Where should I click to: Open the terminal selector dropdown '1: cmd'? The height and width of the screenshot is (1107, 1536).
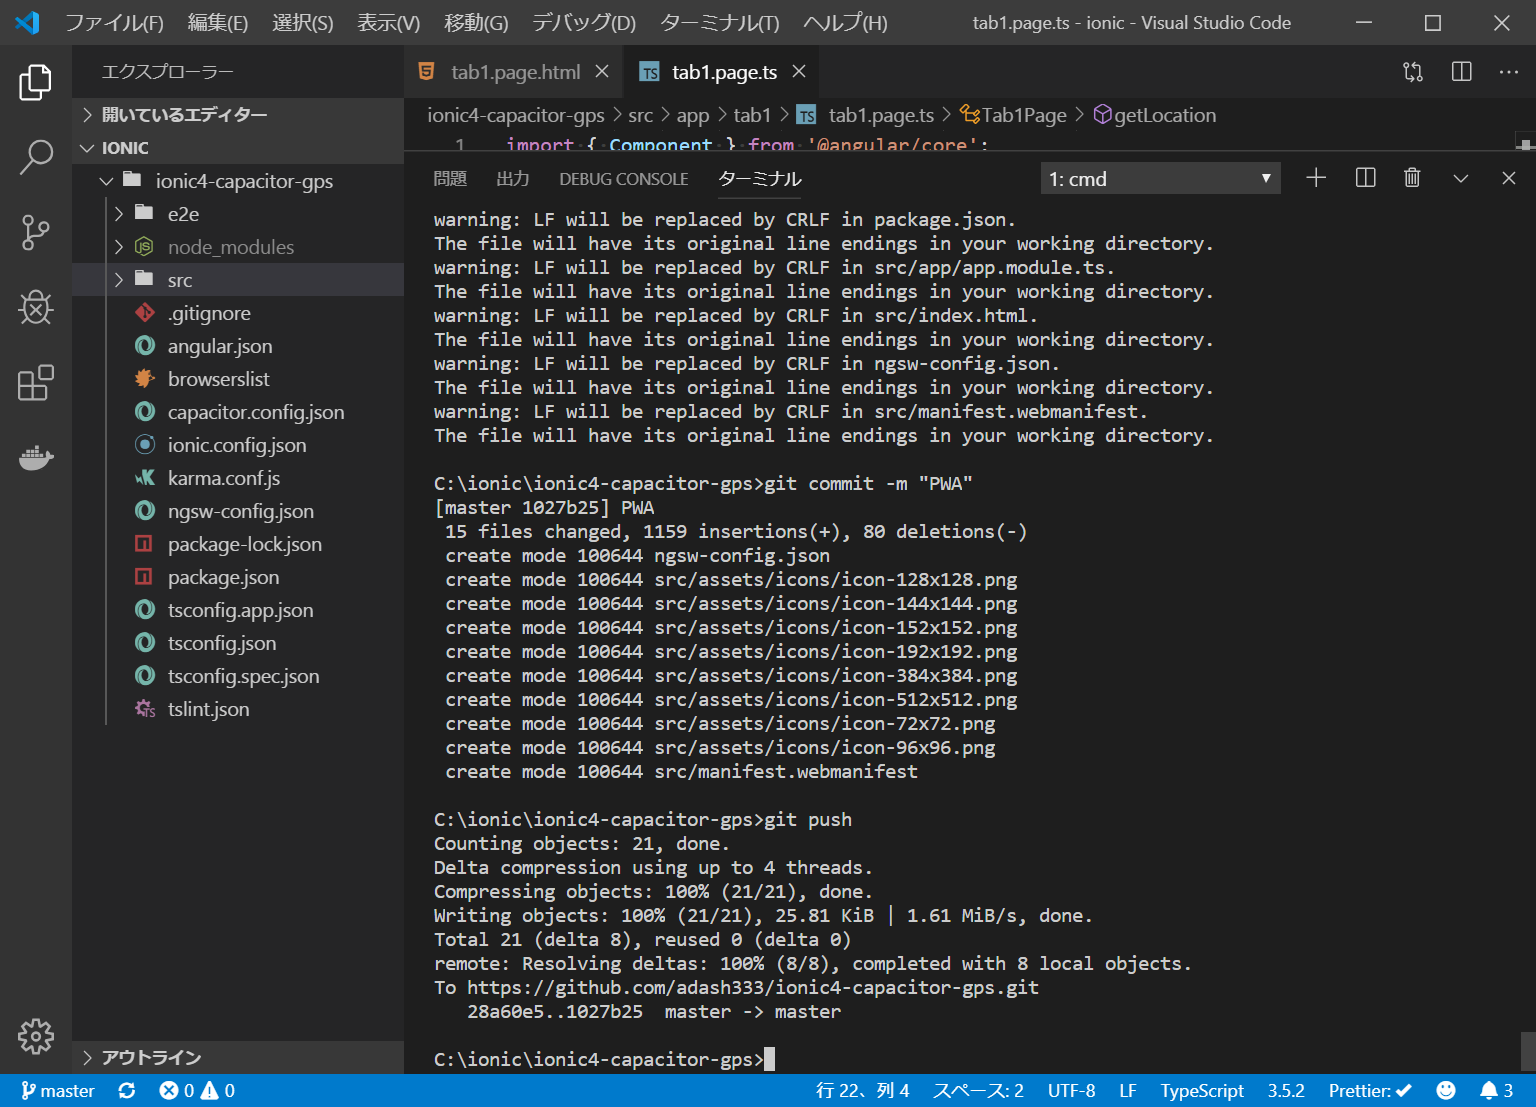[x=1160, y=179]
